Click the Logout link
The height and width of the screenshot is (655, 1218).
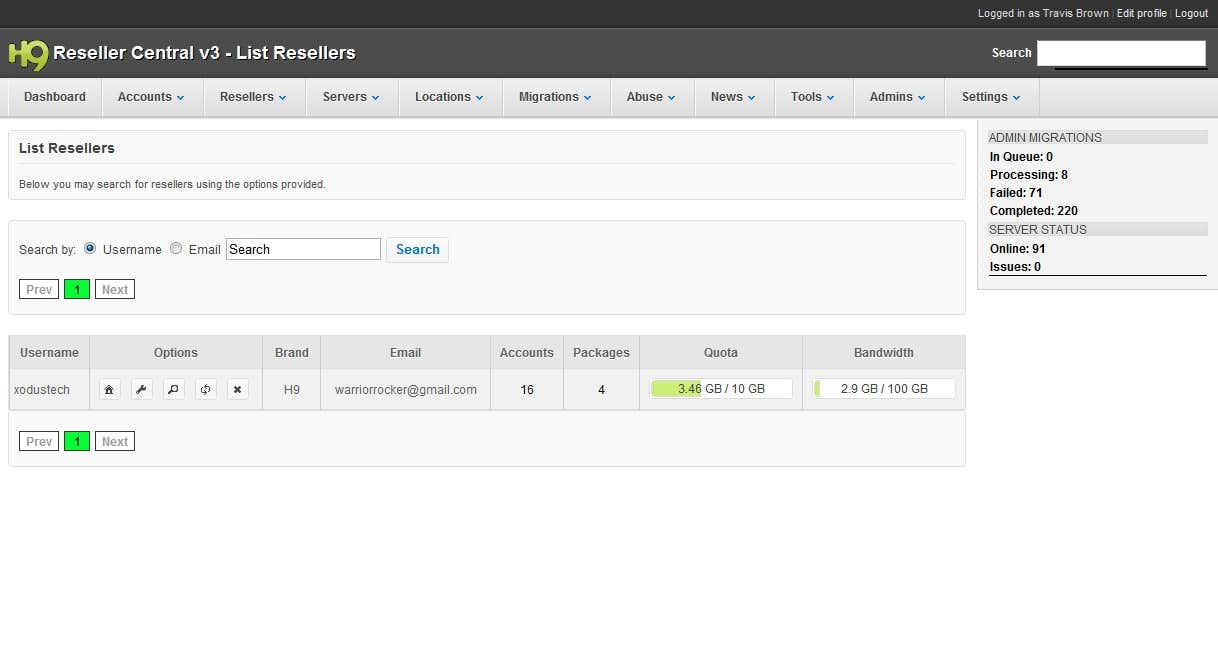click(1191, 13)
